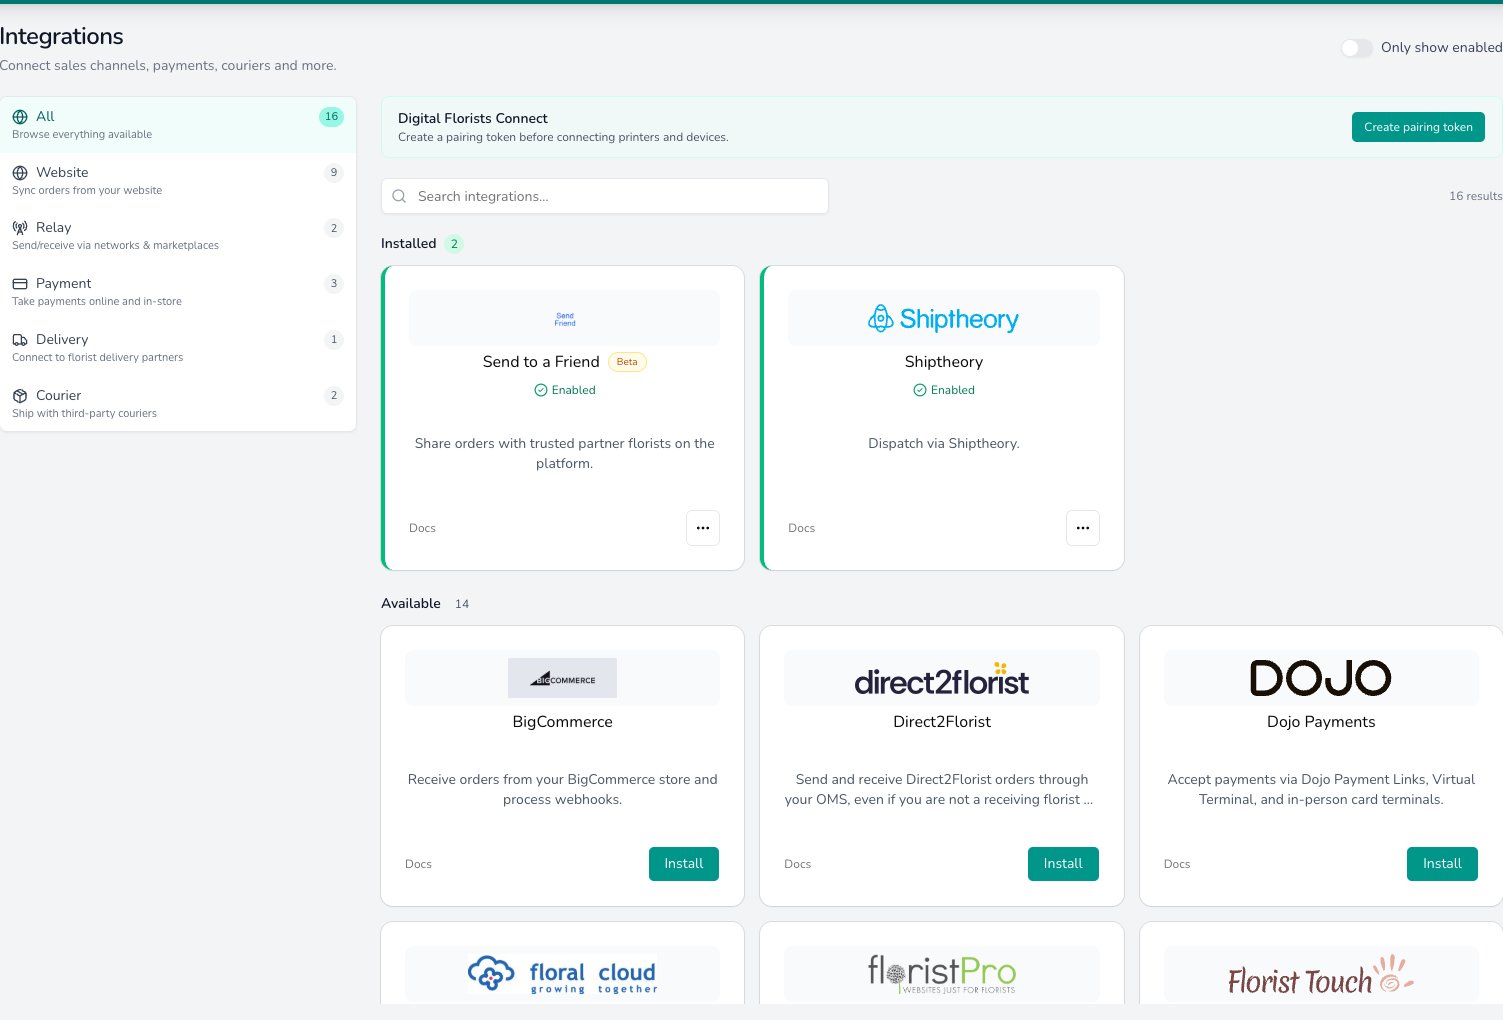Select the All integrations category
Image resolution: width=1503 pixels, height=1020 pixels.
pos(178,125)
